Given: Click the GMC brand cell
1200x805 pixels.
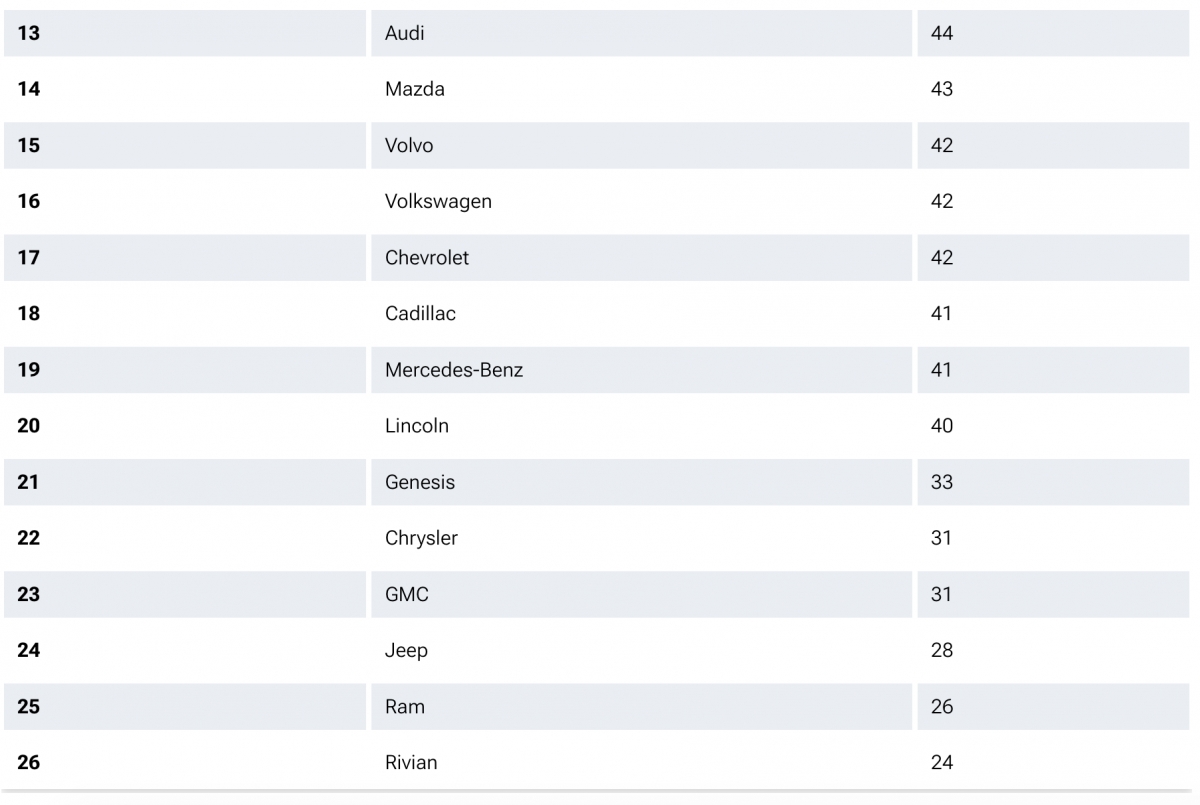Looking at the screenshot, I should (407, 594).
